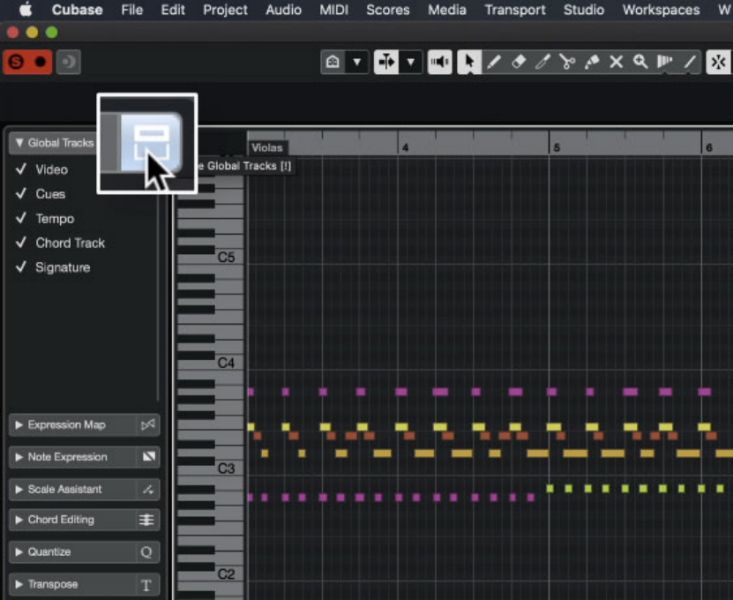Select the Draw pencil tool
This screenshot has height=600, width=733.
[494, 62]
